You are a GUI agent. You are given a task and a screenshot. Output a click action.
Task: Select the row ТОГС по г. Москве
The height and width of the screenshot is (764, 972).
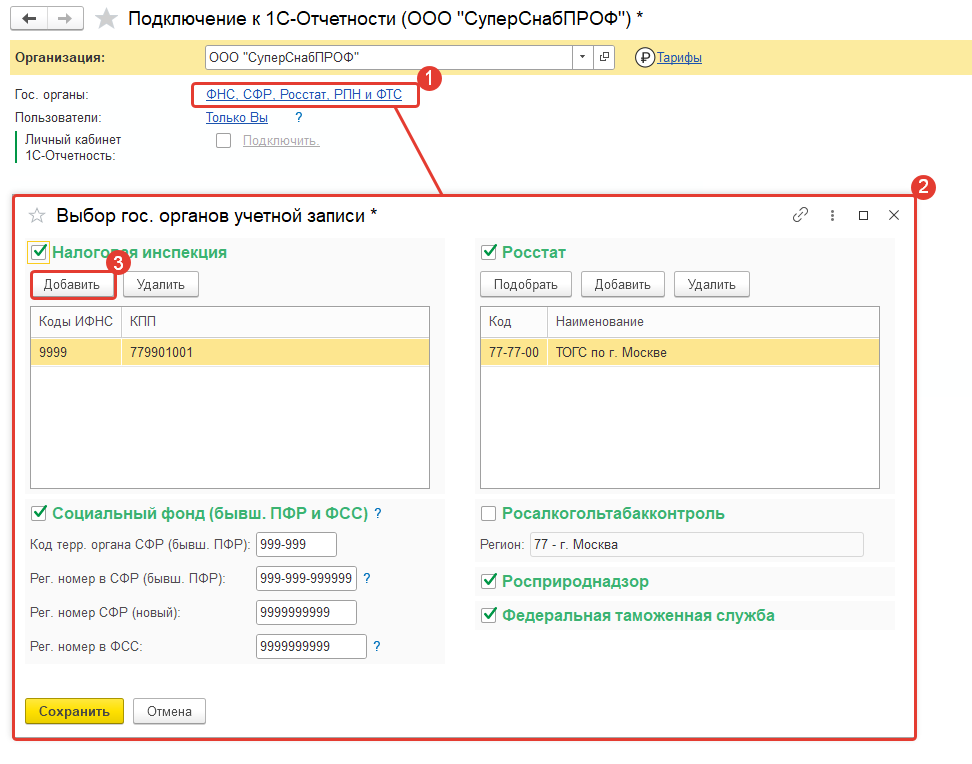coord(714,352)
